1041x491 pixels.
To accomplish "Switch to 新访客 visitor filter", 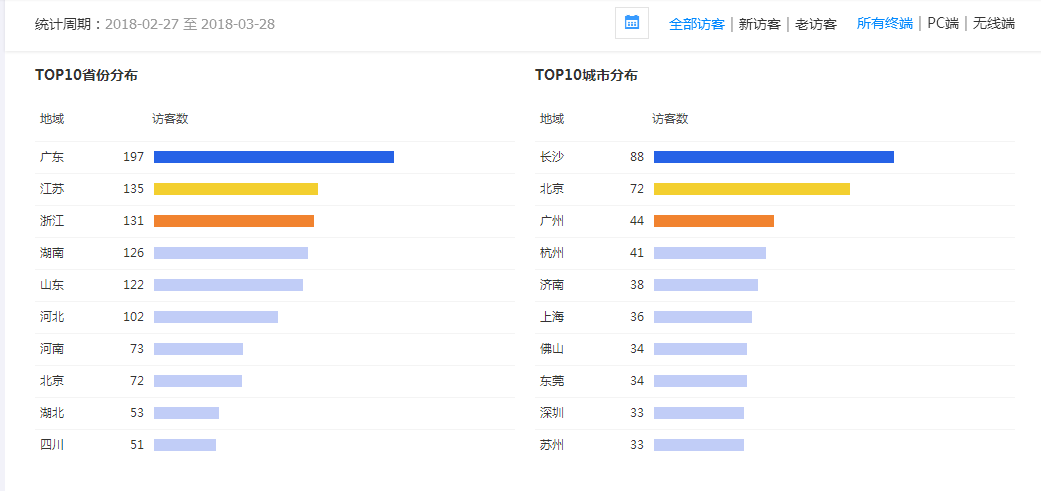I will pyautogui.click(x=760, y=25).
